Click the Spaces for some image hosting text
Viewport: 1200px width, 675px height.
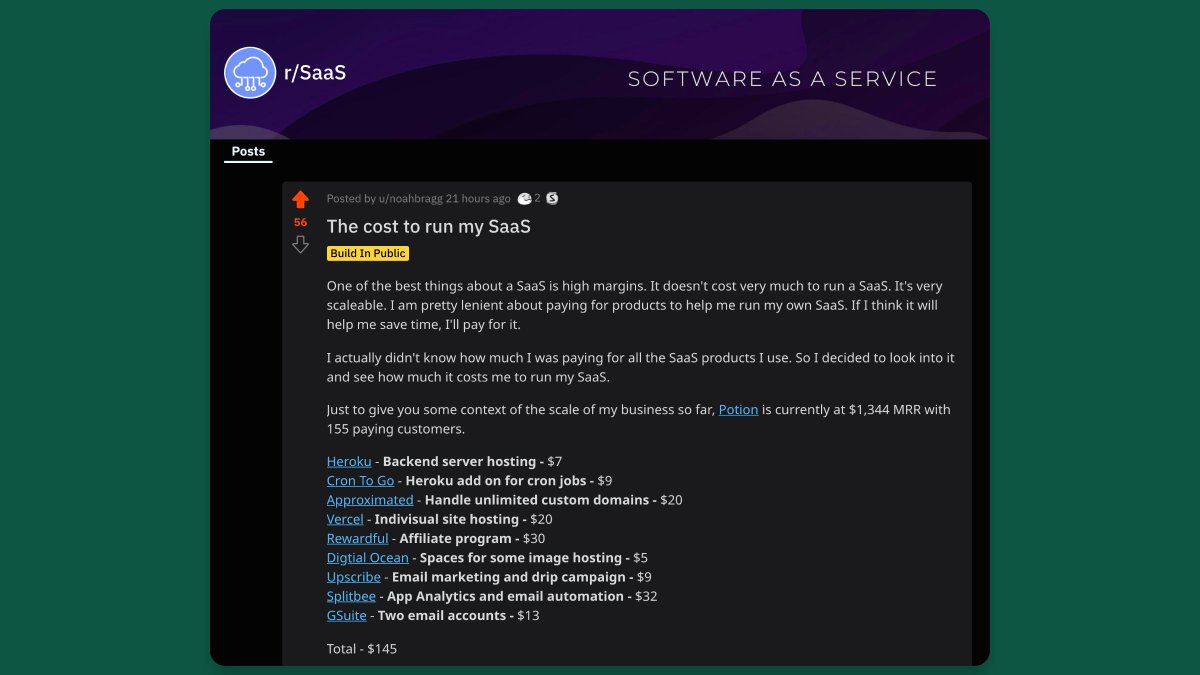(x=519, y=558)
